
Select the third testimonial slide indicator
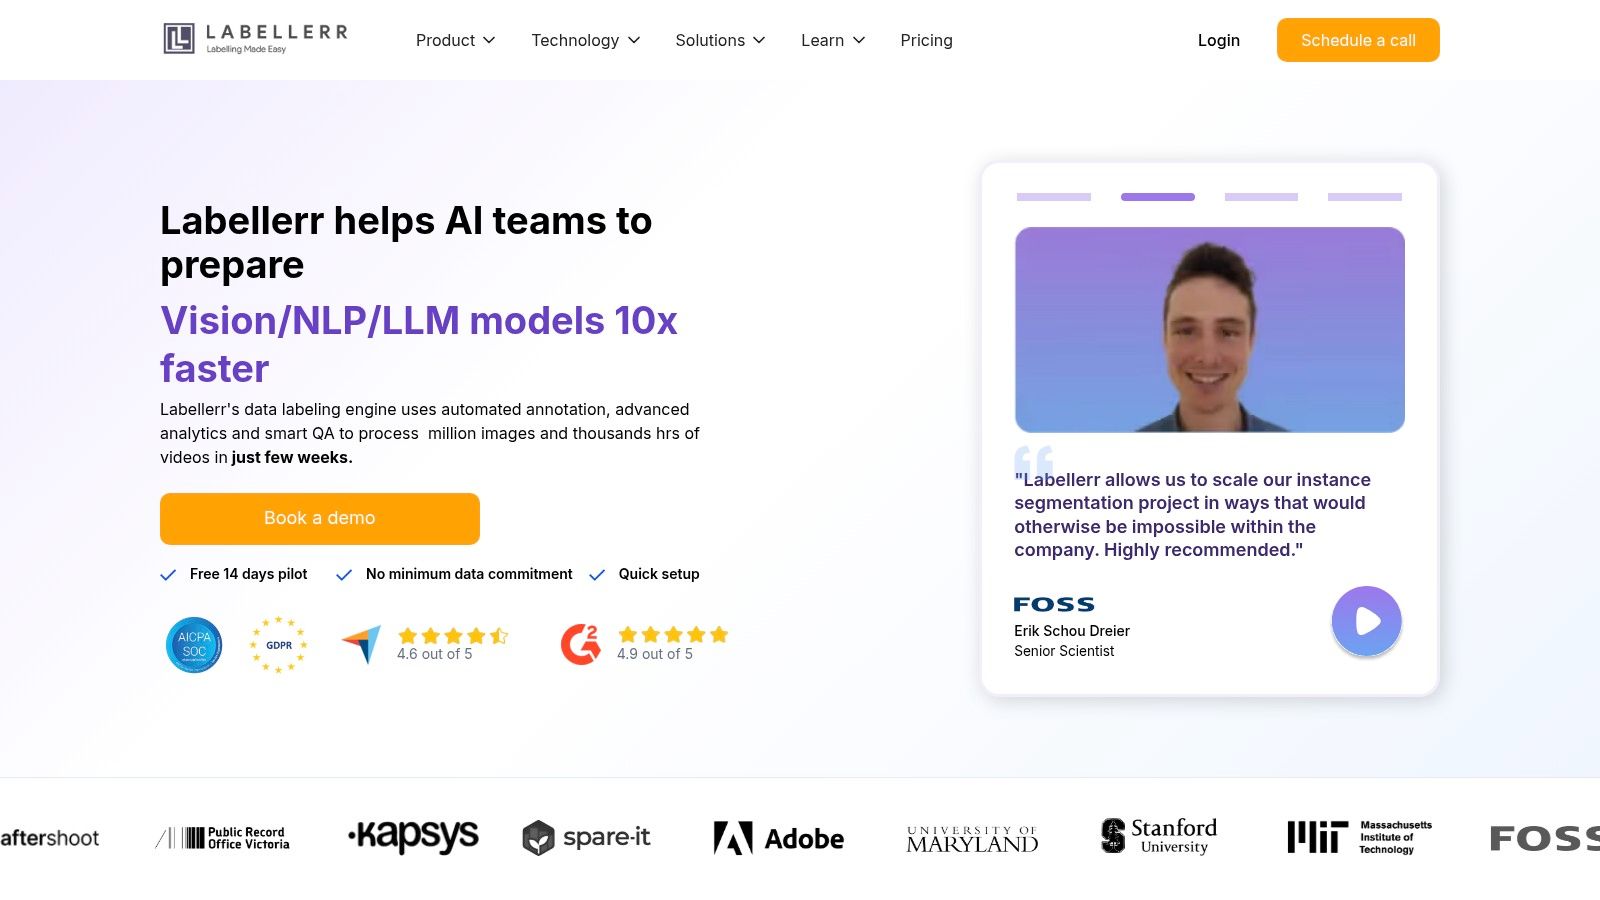(1261, 197)
